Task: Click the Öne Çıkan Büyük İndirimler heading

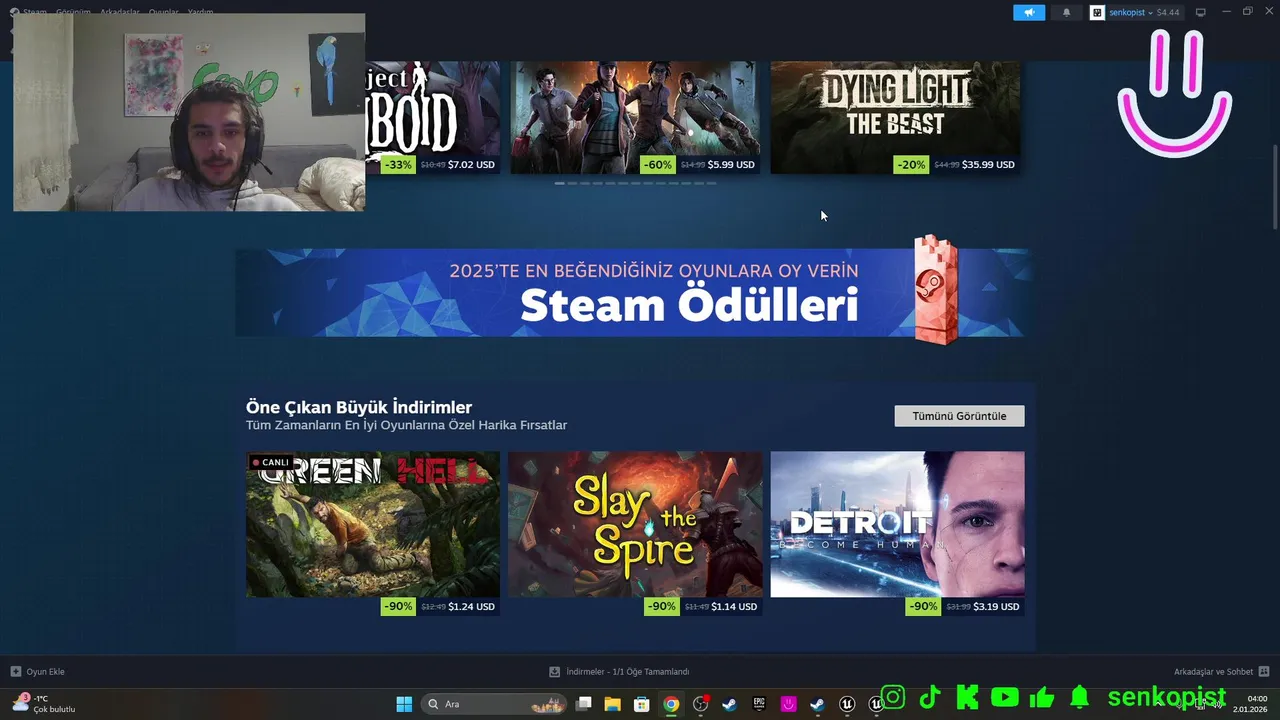Action: 359,407
